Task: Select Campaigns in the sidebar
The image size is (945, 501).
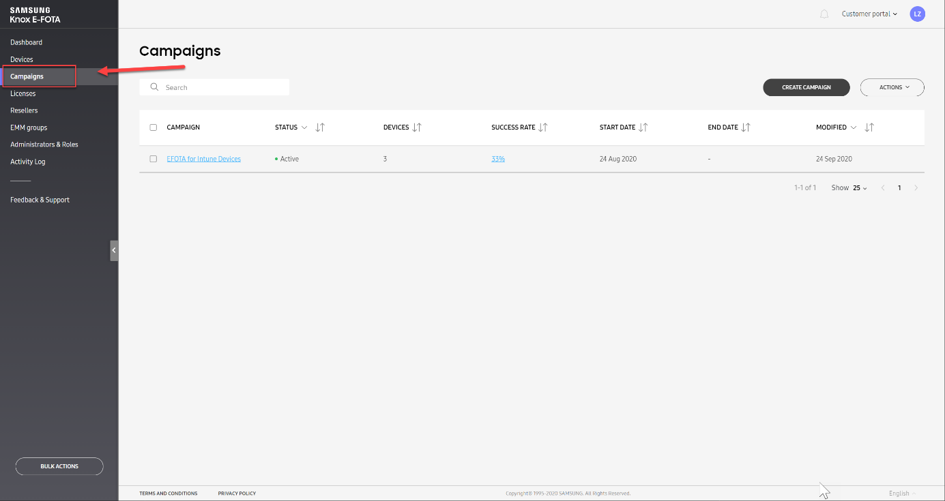Action: pos(27,77)
